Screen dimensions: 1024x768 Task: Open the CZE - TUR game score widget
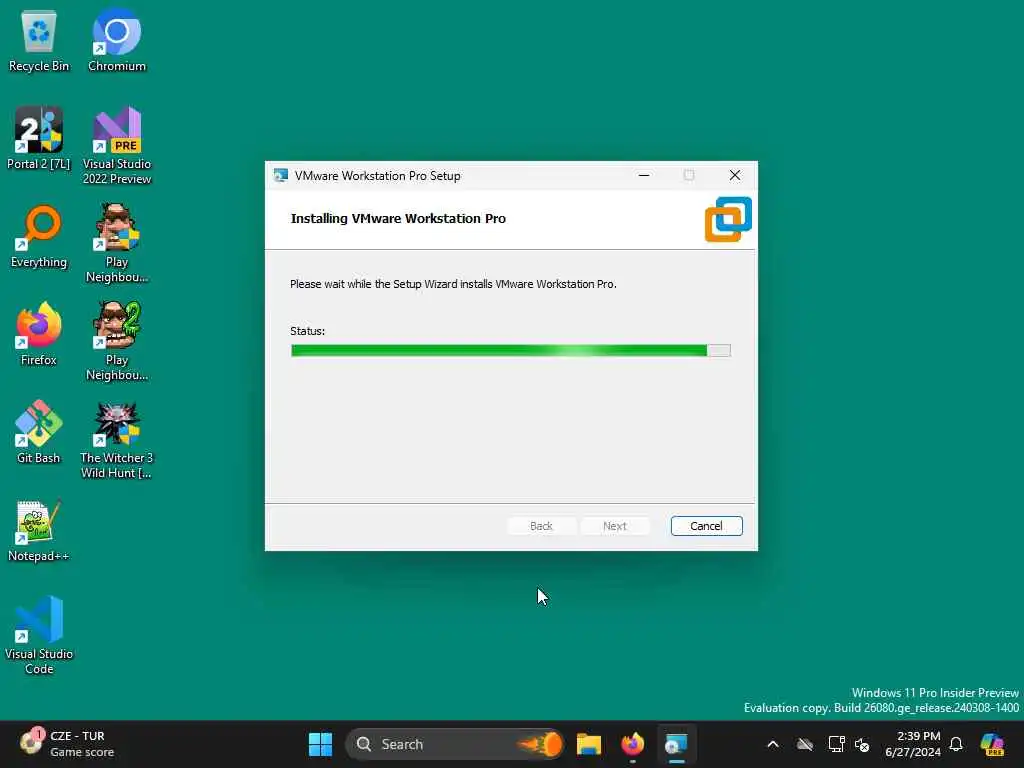[x=65, y=744]
